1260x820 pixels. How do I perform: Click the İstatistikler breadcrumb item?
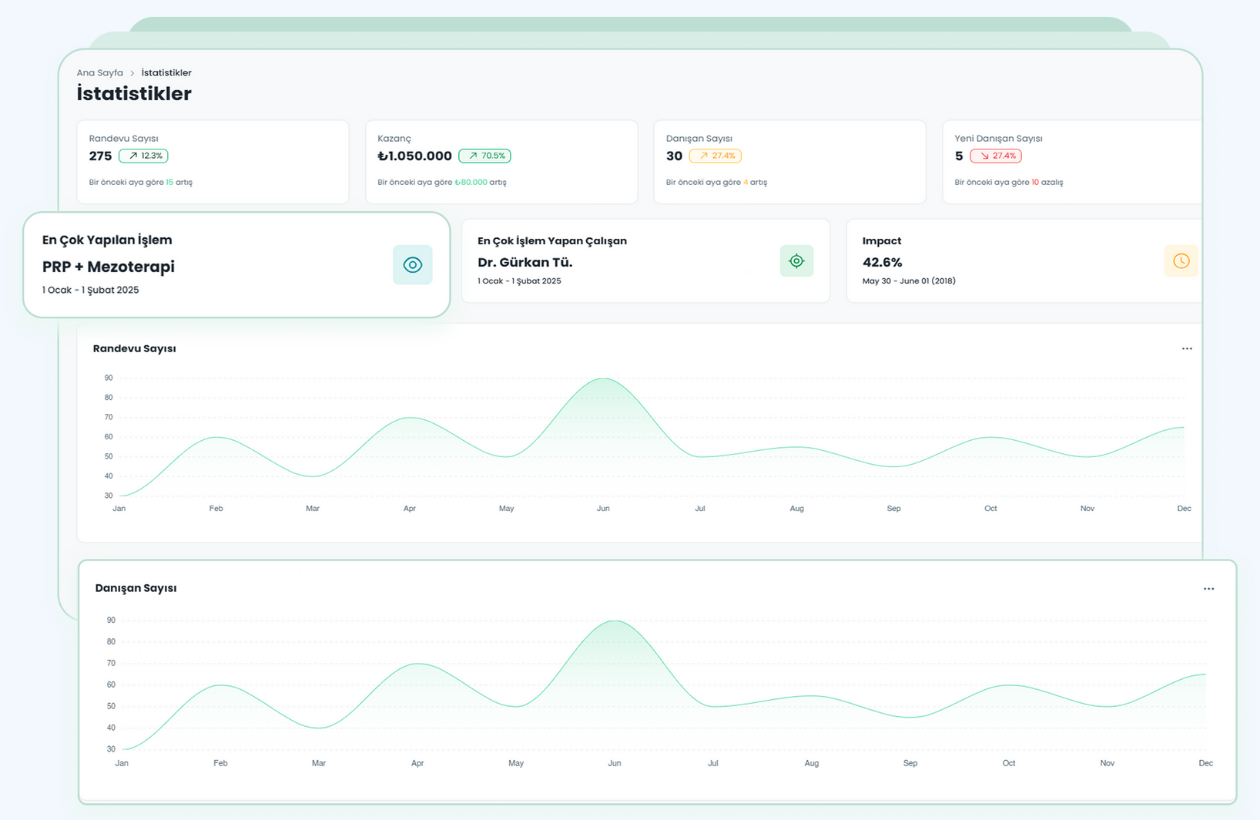click(166, 73)
